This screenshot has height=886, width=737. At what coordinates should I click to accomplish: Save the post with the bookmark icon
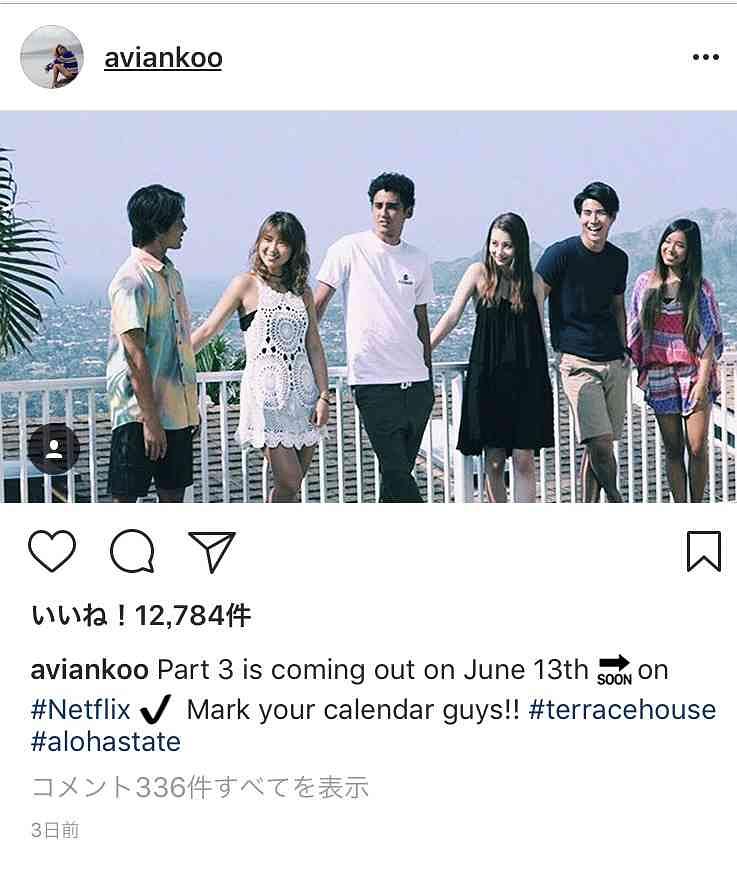pos(704,551)
